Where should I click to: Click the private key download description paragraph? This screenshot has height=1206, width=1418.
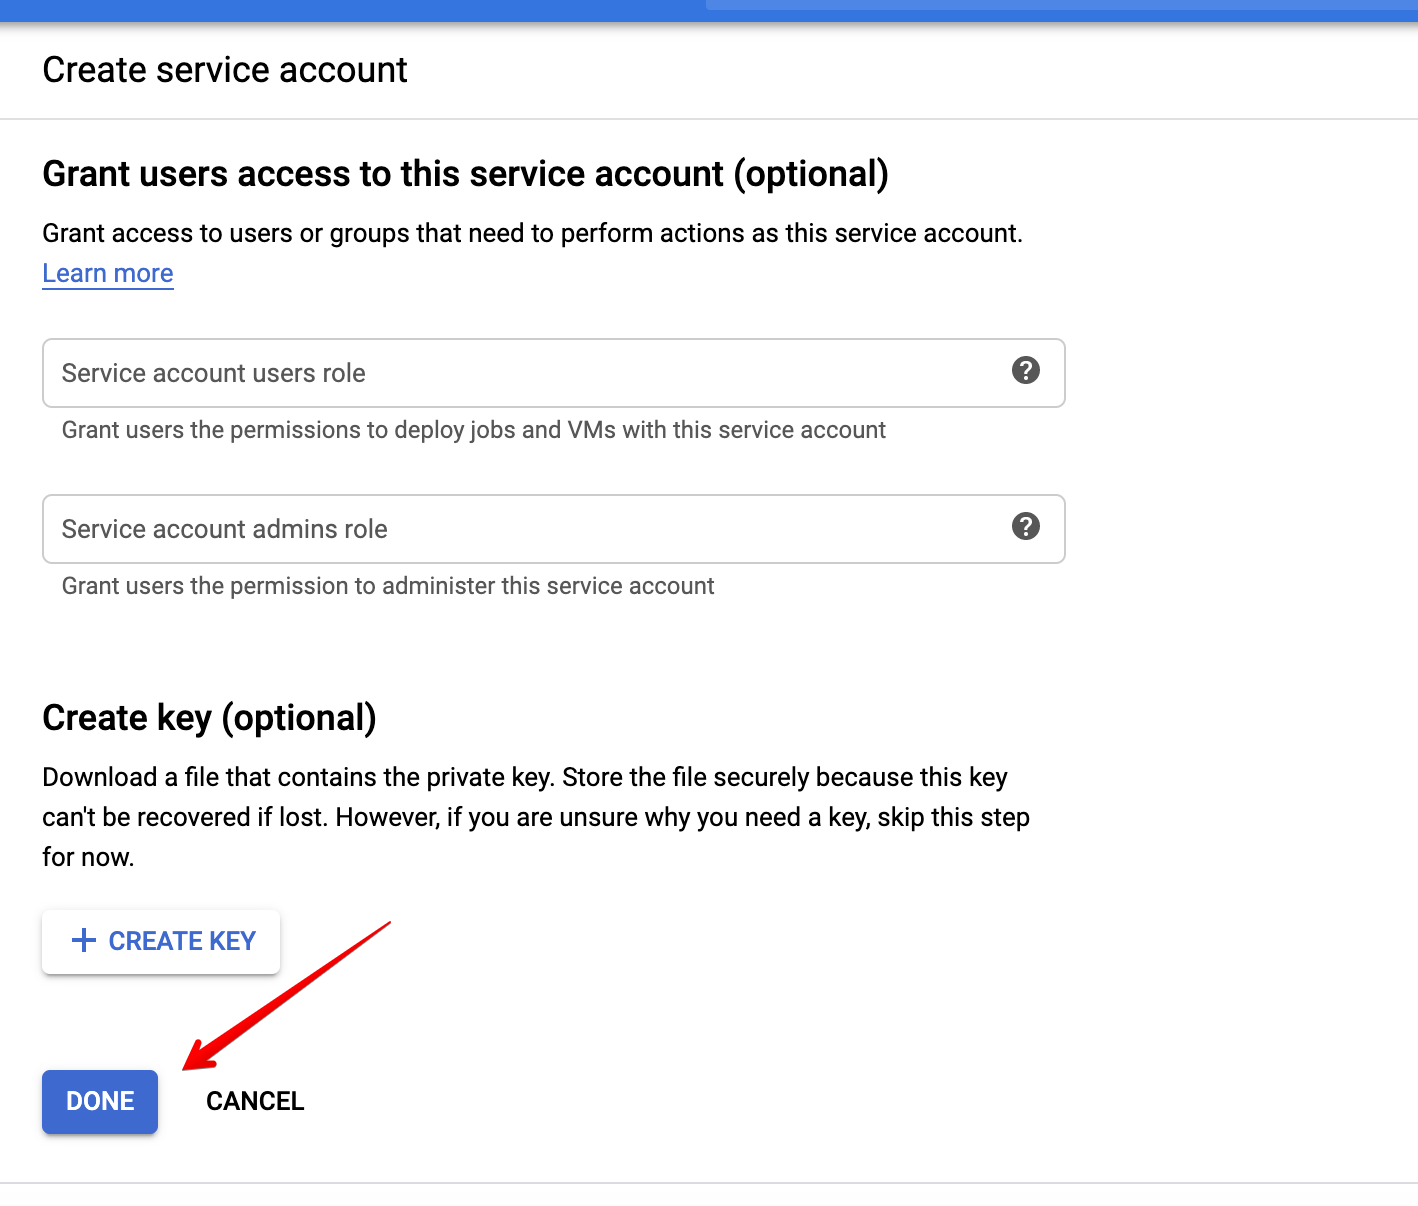535,816
